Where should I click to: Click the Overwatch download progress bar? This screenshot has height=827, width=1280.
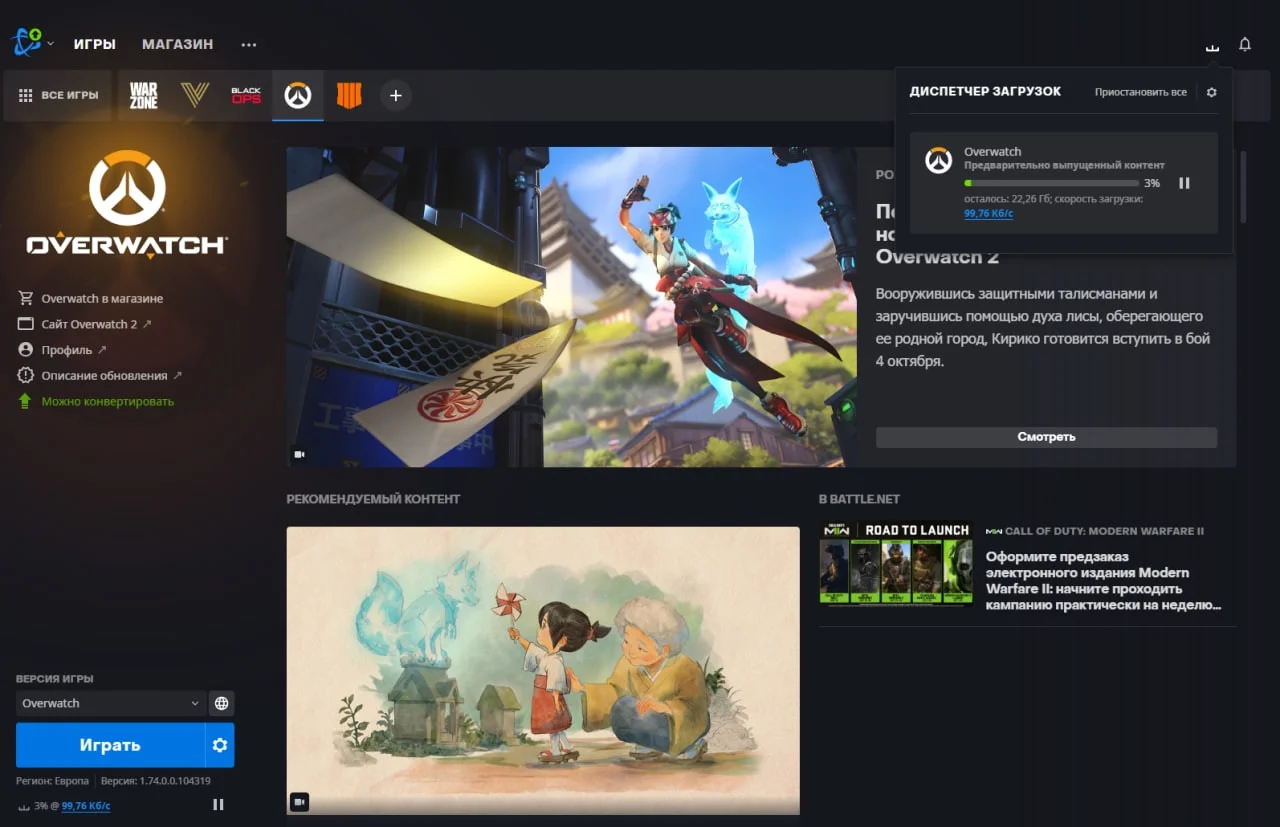(x=1051, y=183)
